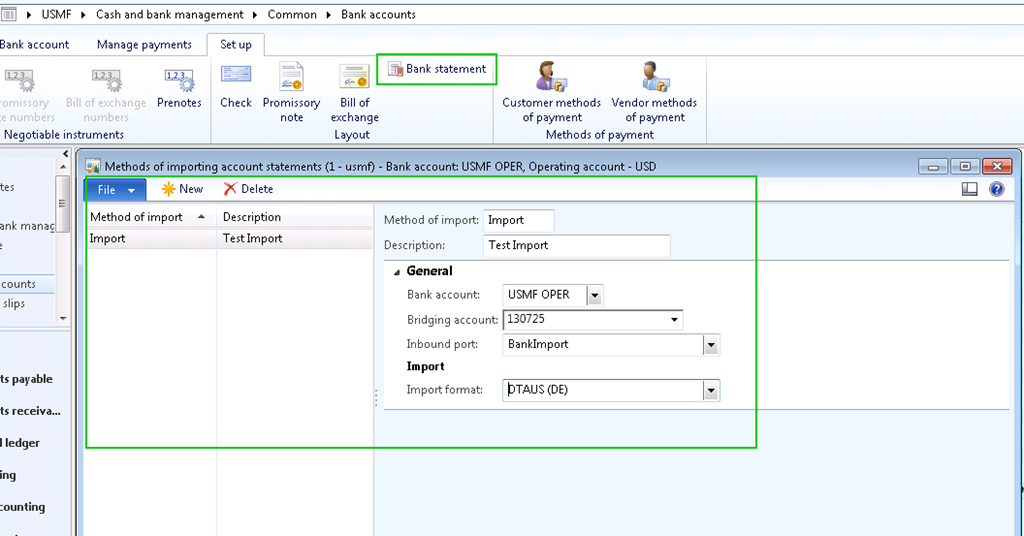Open the File menu dropdown

[x=116, y=189]
